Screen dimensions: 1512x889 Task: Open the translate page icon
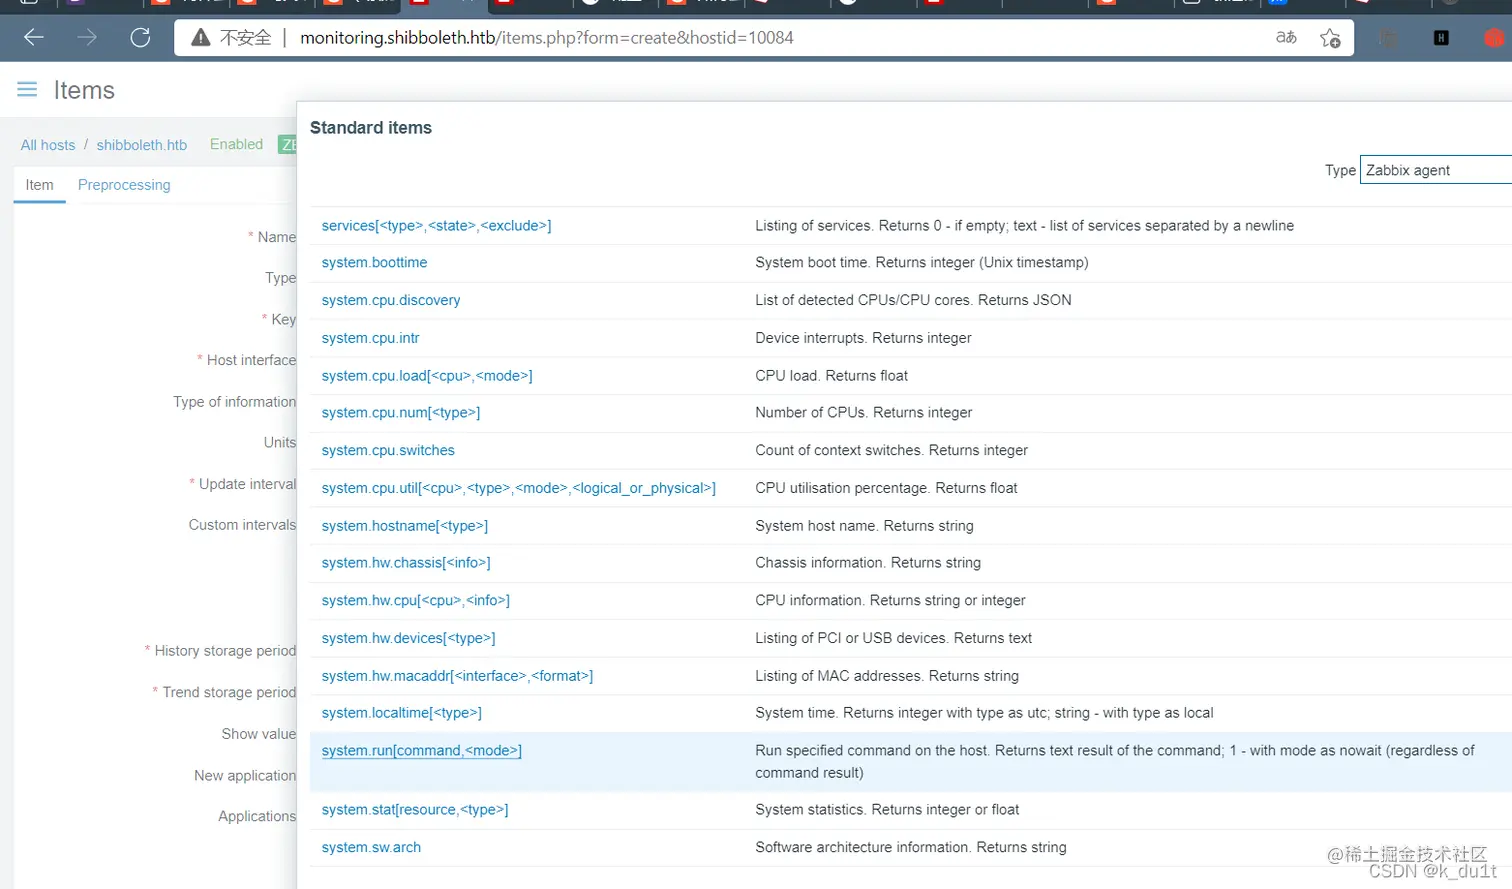(1286, 37)
